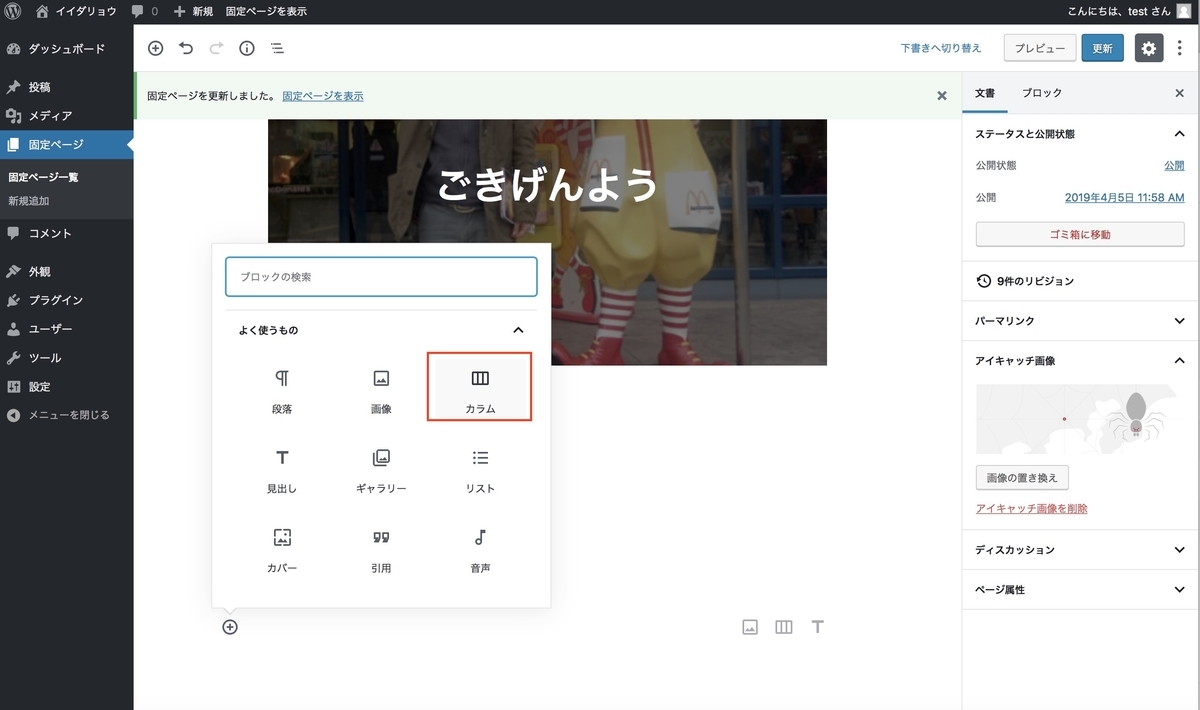This screenshot has height=710, width=1200.
Task: Open 9件のリビジョン
Action: [x=1080, y=281]
